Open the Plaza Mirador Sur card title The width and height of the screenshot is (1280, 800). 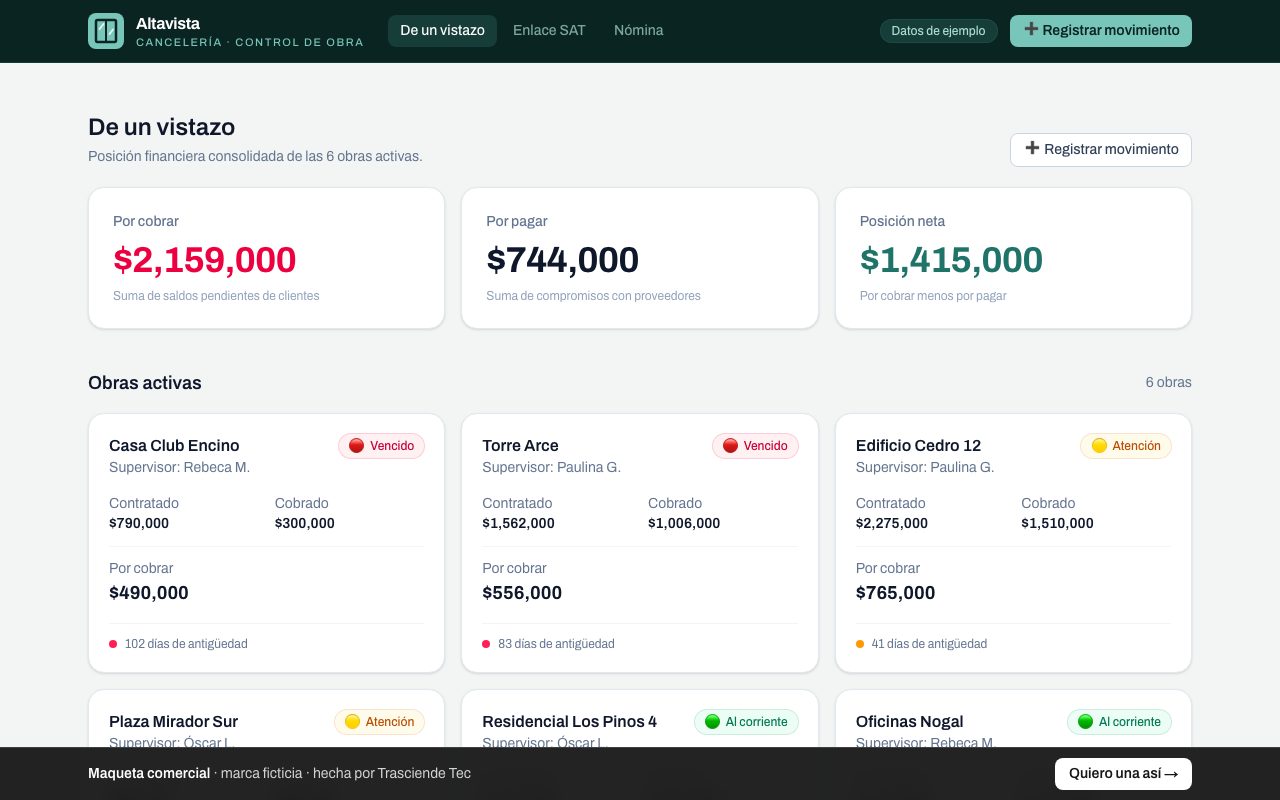click(x=173, y=722)
